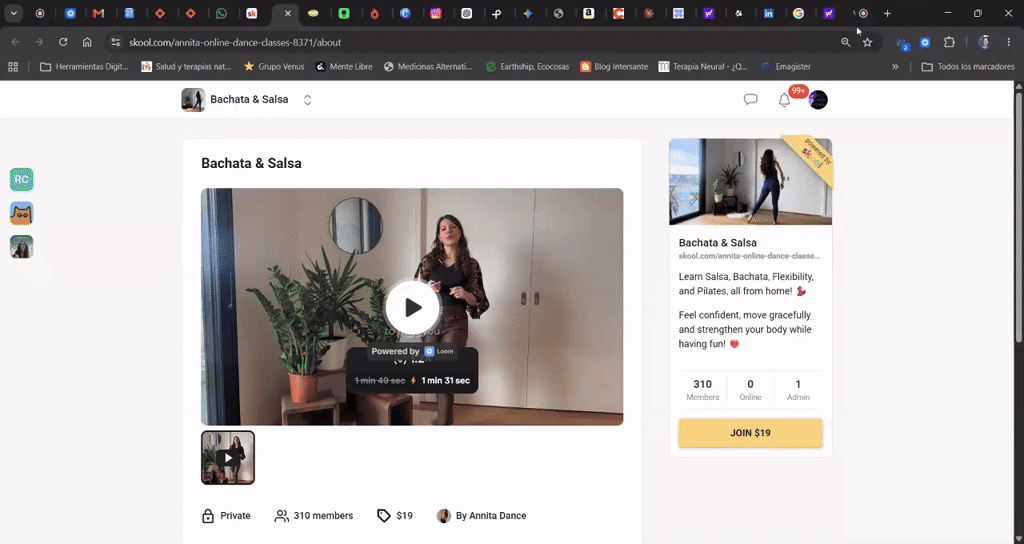
Task: Reload the current page
Action: tap(63, 42)
